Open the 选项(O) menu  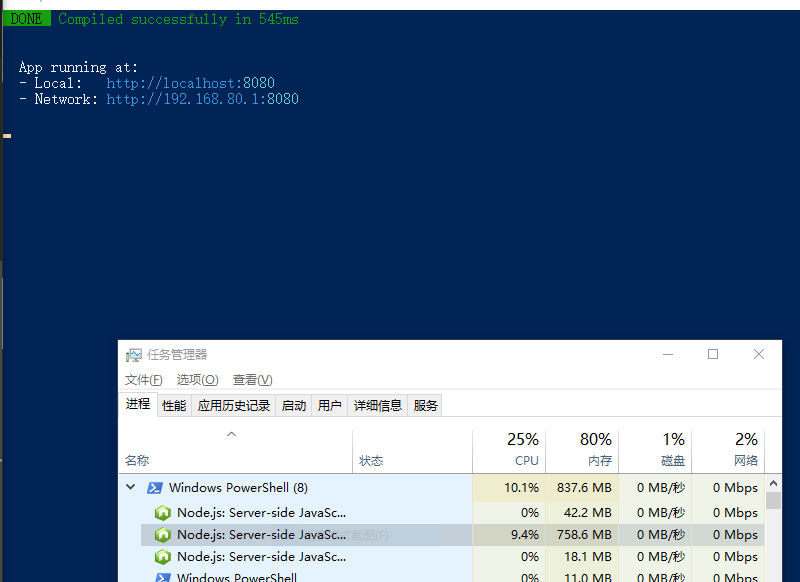point(197,380)
